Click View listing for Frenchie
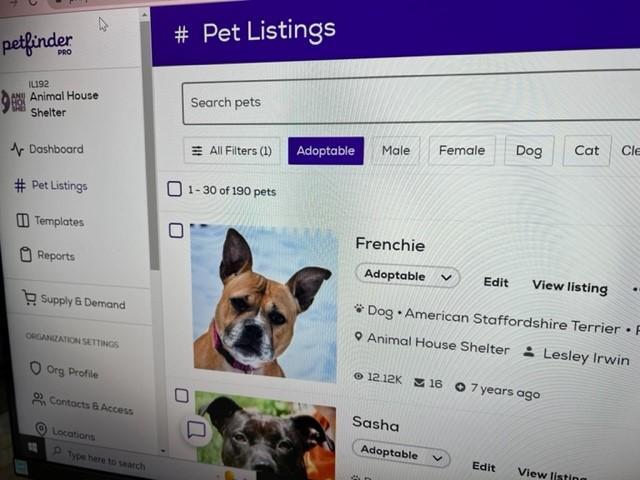 click(x=570, y=287)
